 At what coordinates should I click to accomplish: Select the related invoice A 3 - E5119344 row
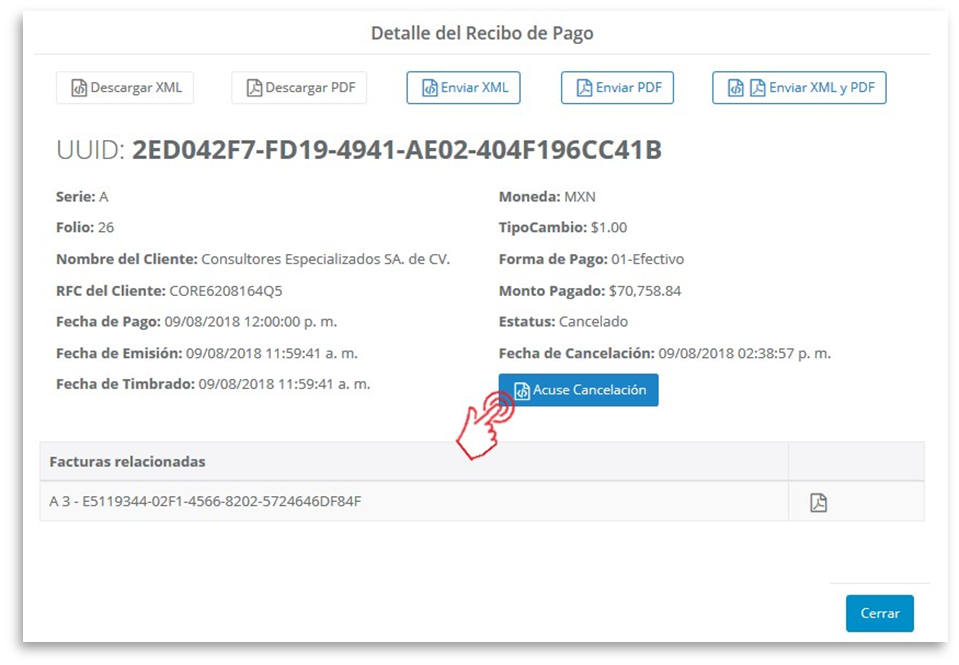(205, 501)
